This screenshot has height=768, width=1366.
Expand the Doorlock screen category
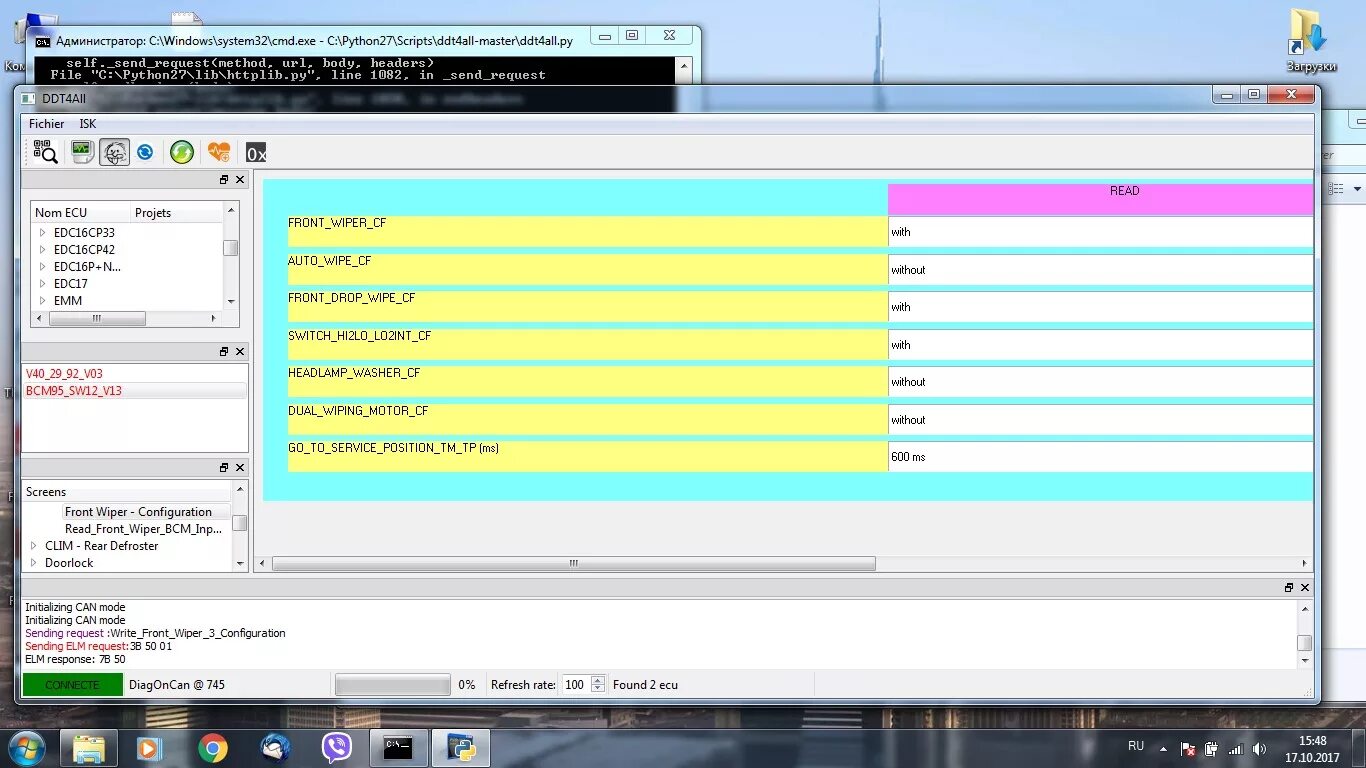click(x=34, y=563)
